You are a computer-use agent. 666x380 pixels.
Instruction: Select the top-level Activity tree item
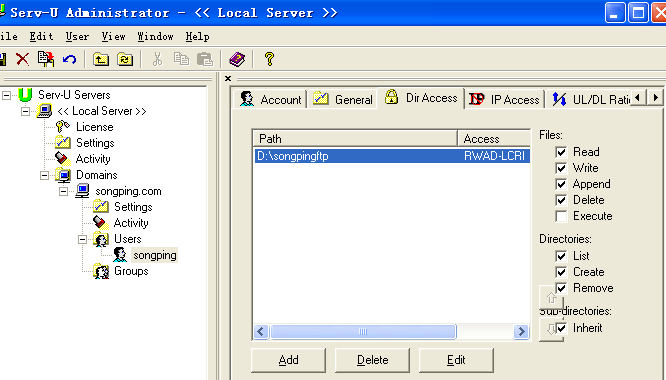[93, 159]
